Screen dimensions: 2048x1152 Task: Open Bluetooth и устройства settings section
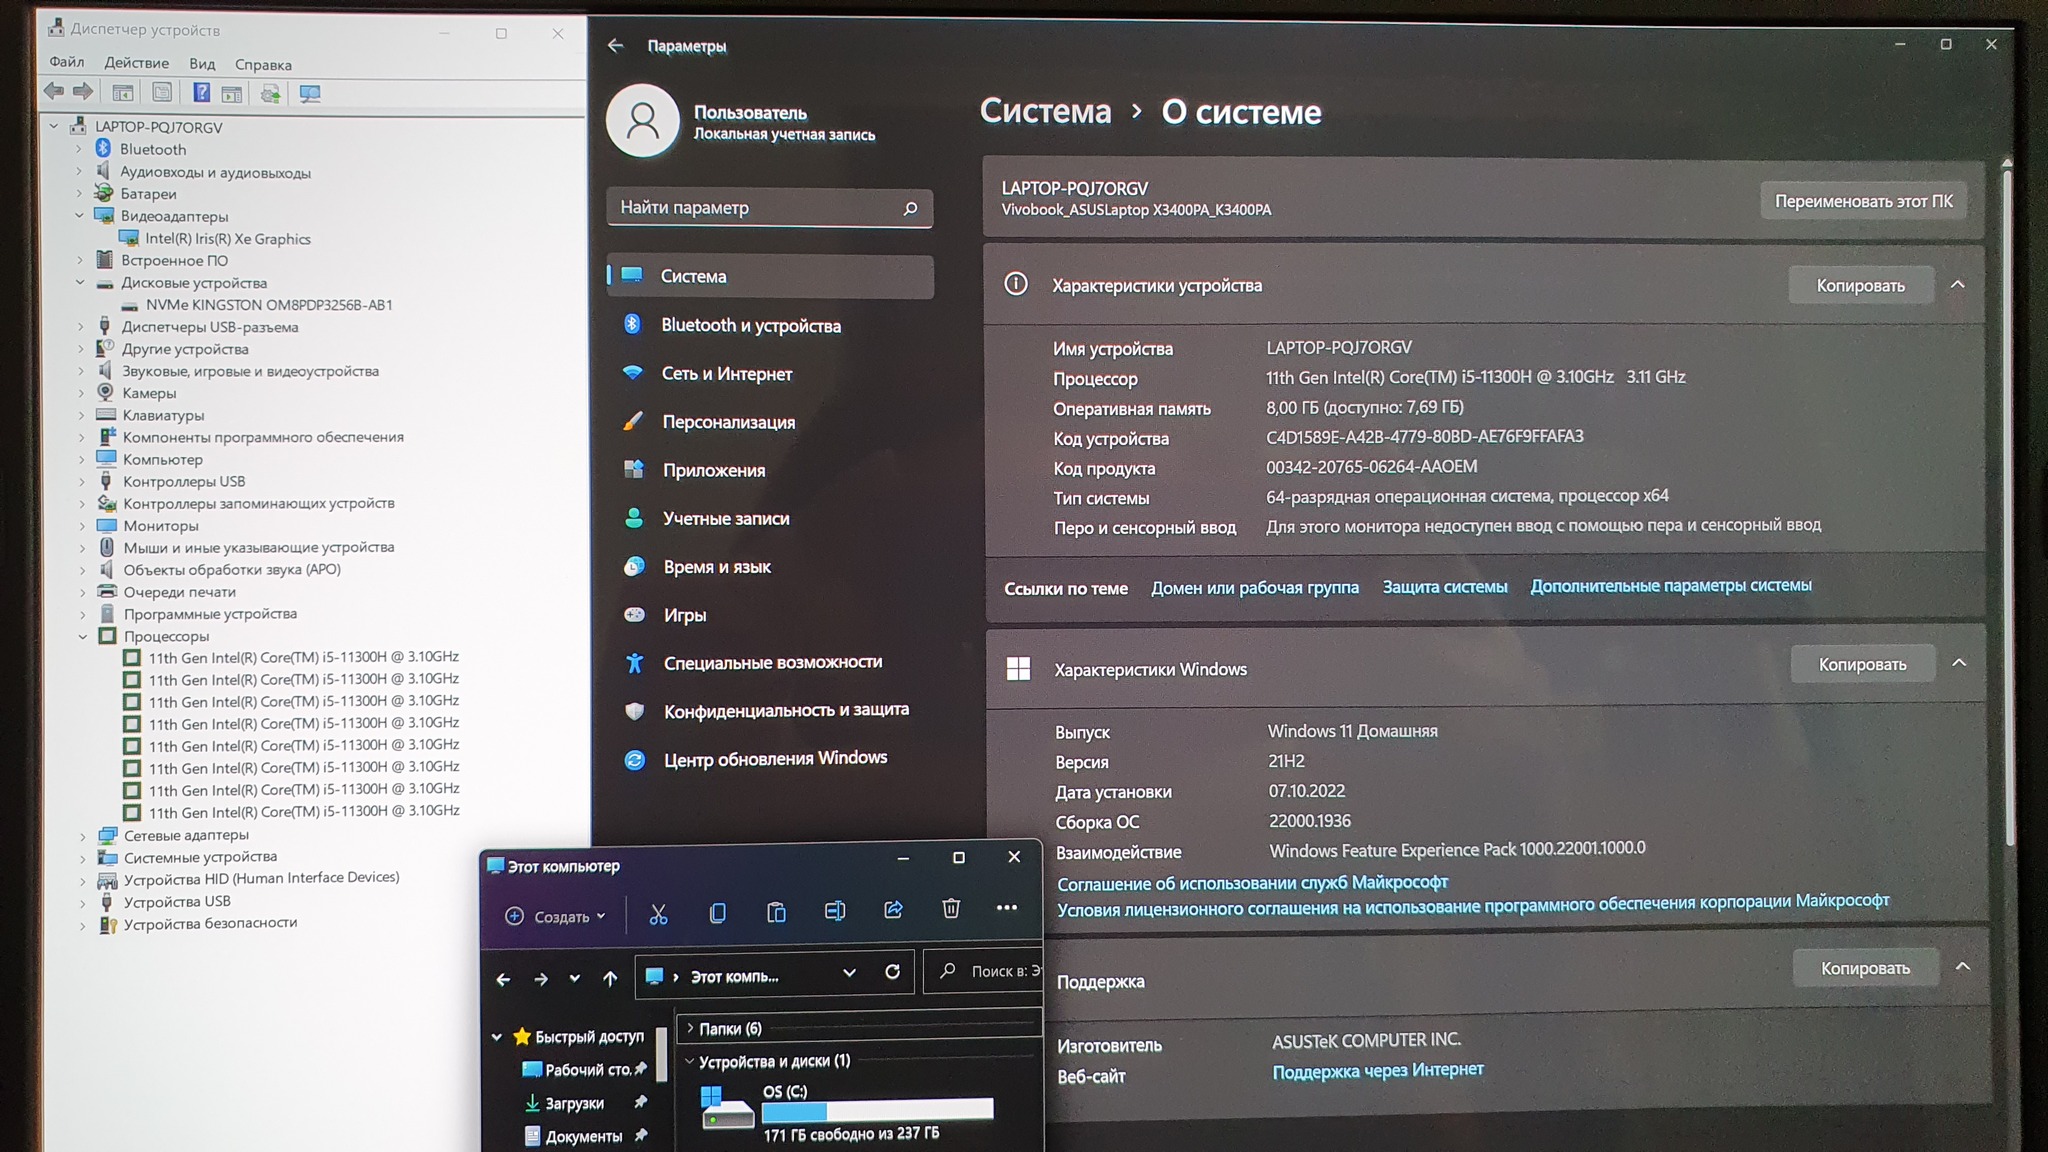coord(750,325)
